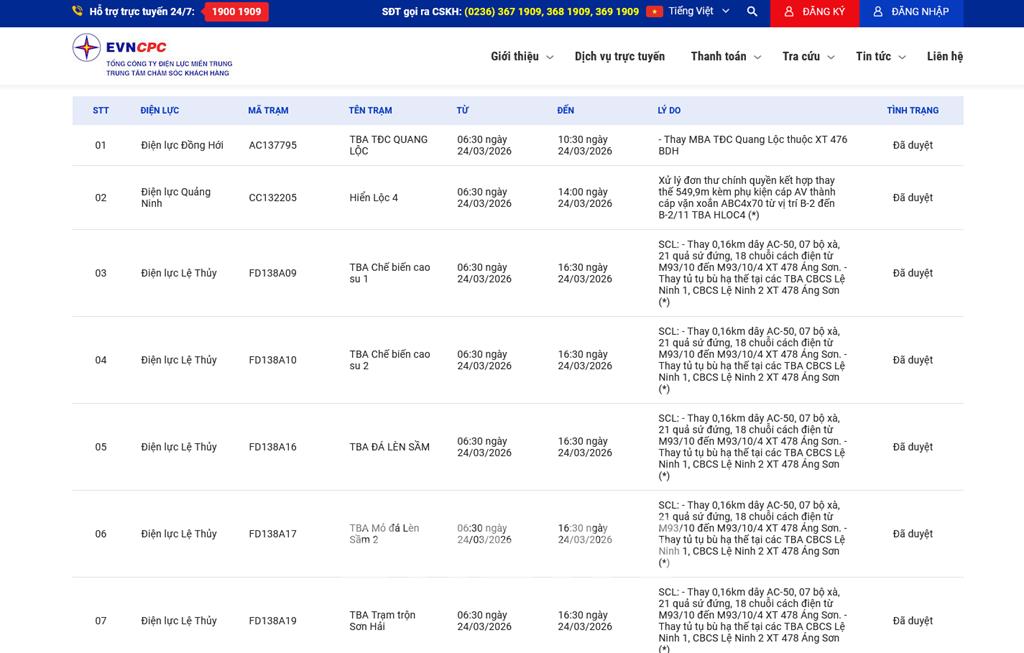Image resolution: width=1024 pixels, height=653 pixels.
Task: Click the search magnifier icon
Action: click(752, 12)
